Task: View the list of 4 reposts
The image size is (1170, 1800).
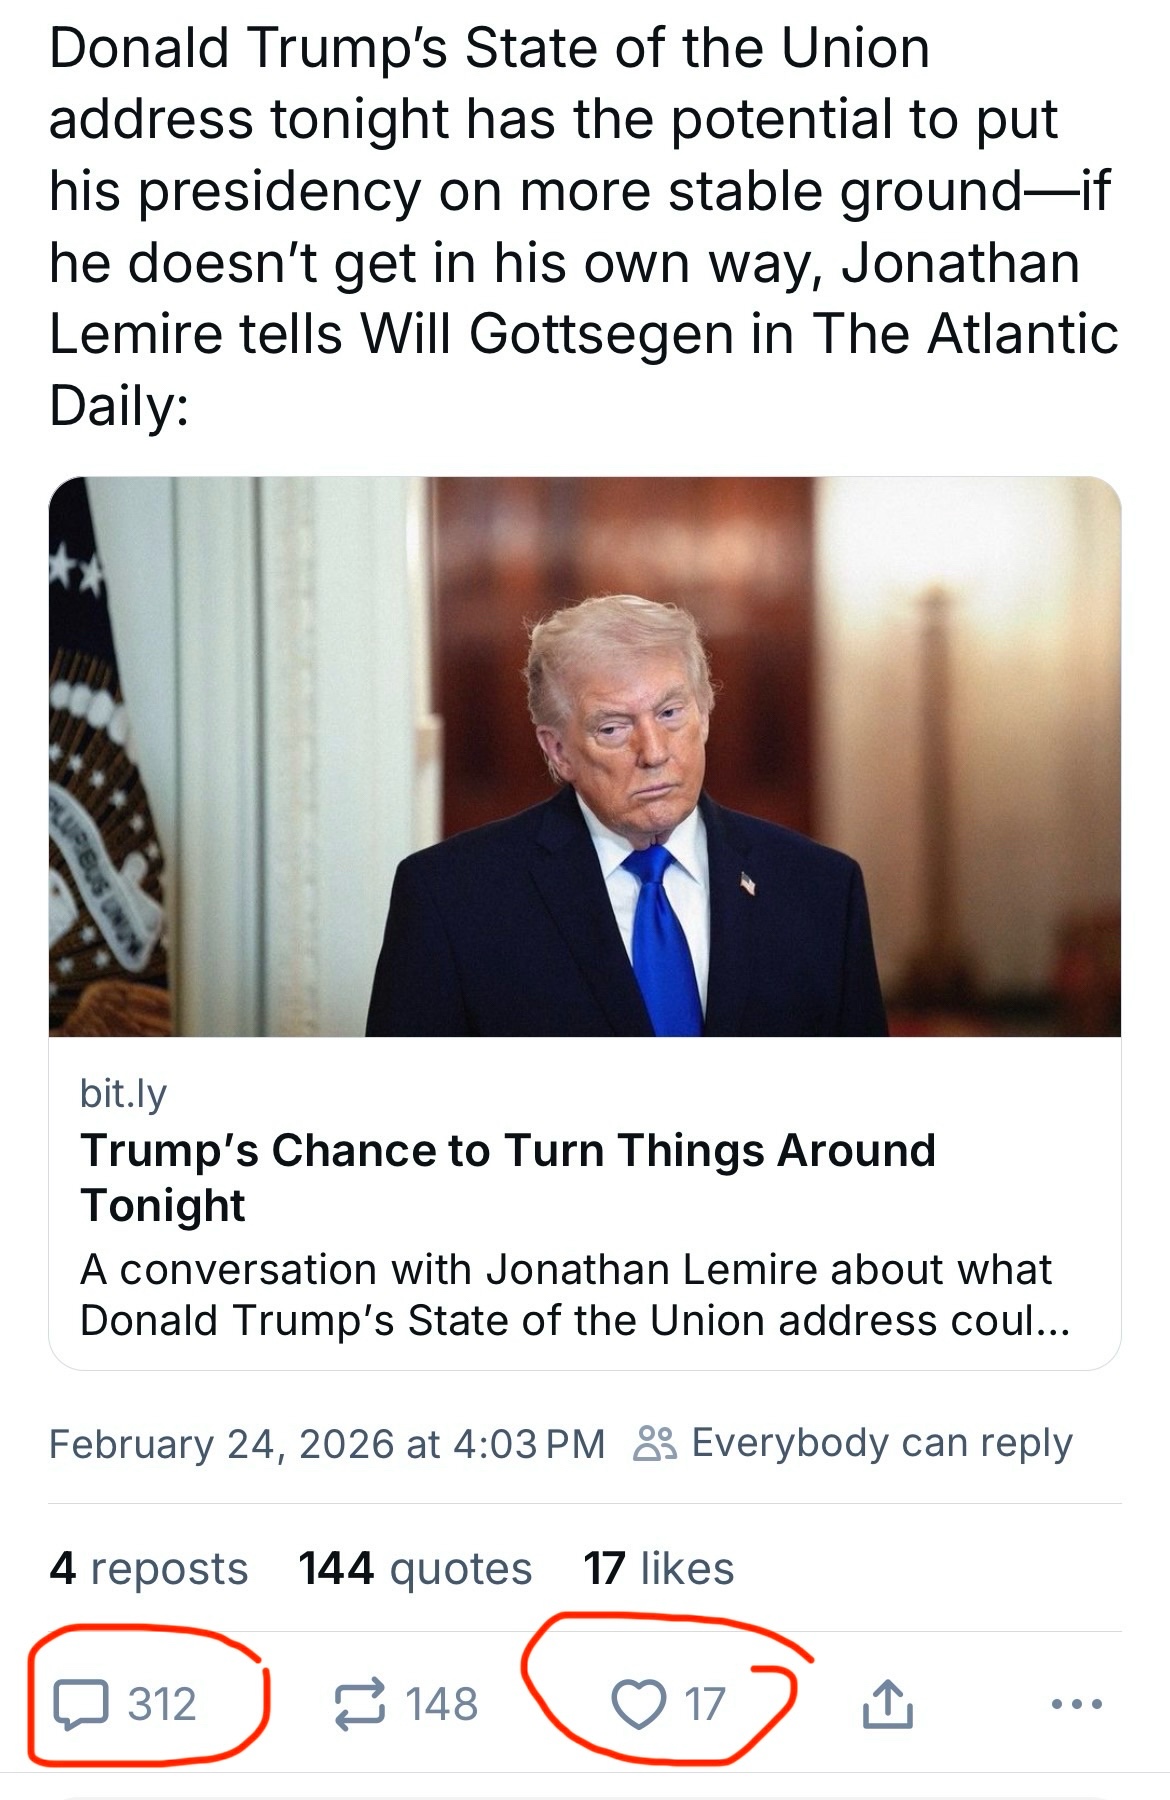Action: point(148,1568)
